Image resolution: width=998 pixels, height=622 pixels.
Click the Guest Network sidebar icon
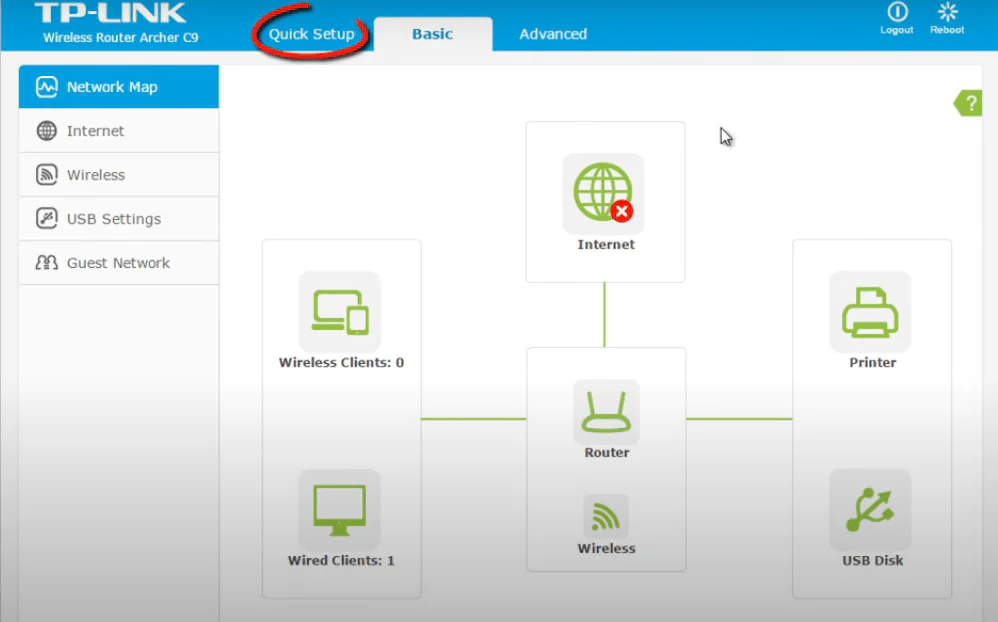click(x=46, y=263)
